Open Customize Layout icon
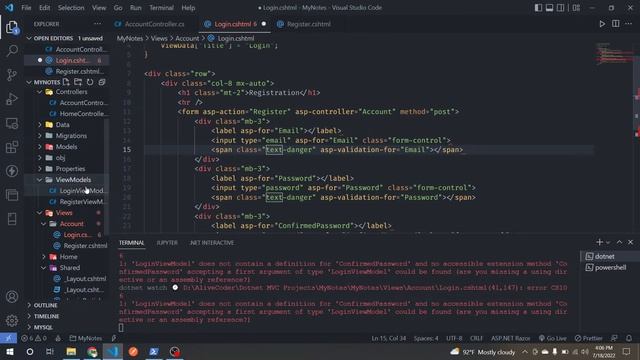 point(576,8)
